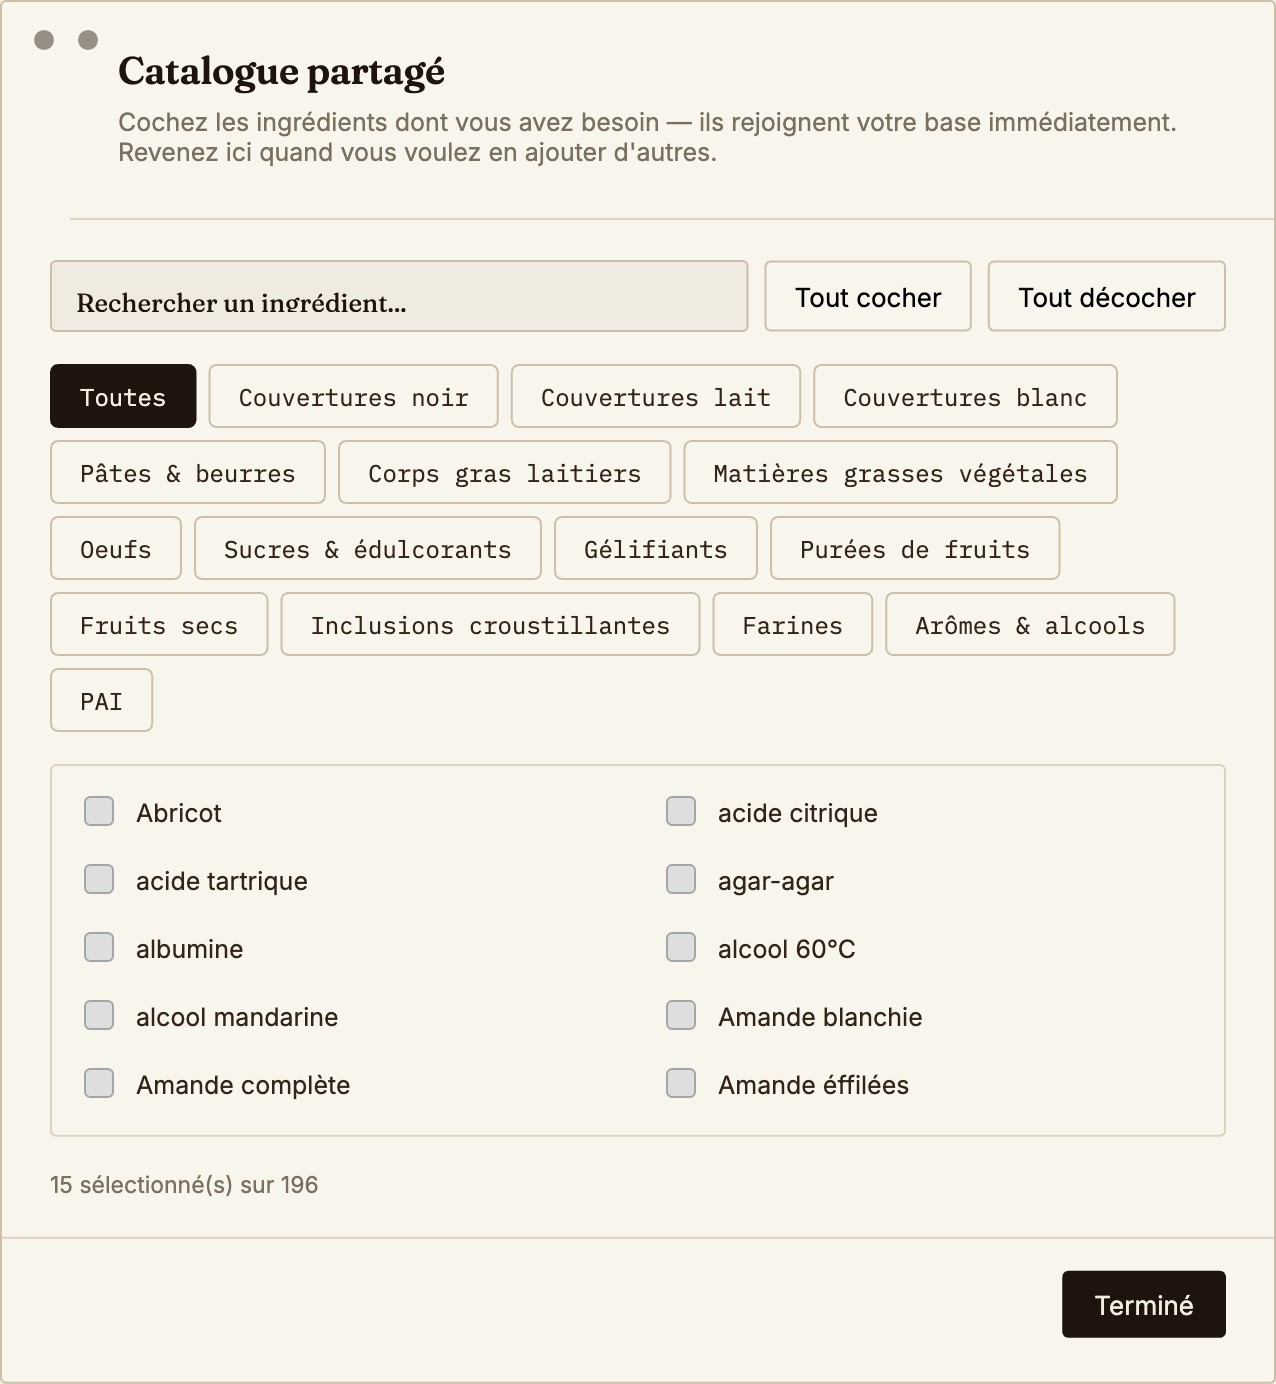Click the Tout décocher button
The height and width of the screenshot is (1384, 1276).
[x=1107, y=296]
